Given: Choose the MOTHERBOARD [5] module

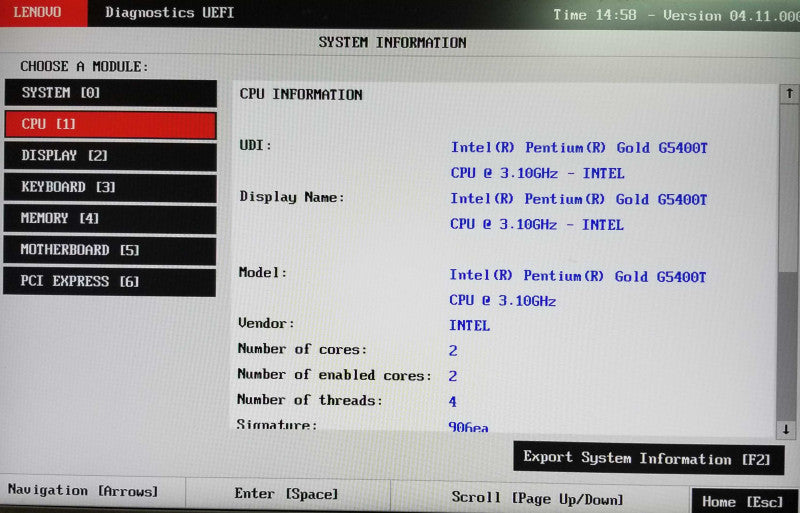Looking at the screenshot, I should [x=109, y=250].
